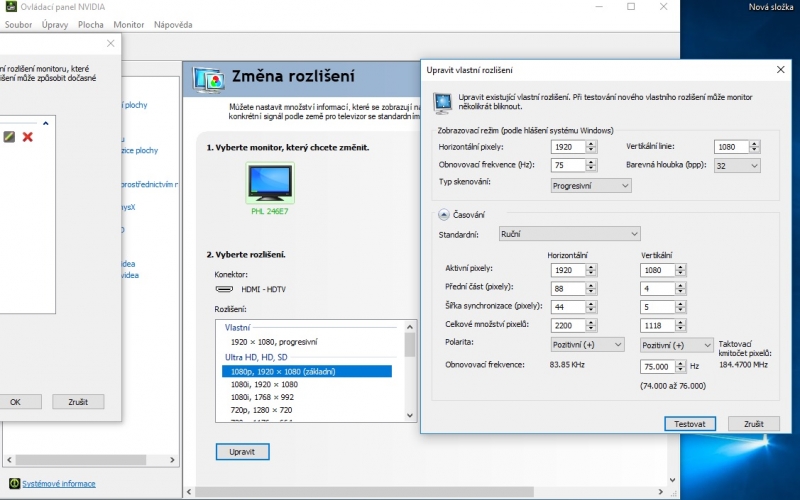Viewport: 800px width, 500px height.
Task: Collapse the Časování section round arrow
Action: pos(443,215)
